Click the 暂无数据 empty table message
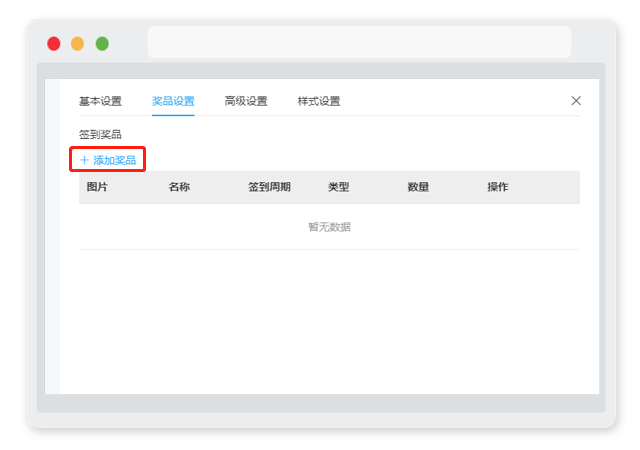The height and width of the screenshot is (450, 640). tap(329, 227)
